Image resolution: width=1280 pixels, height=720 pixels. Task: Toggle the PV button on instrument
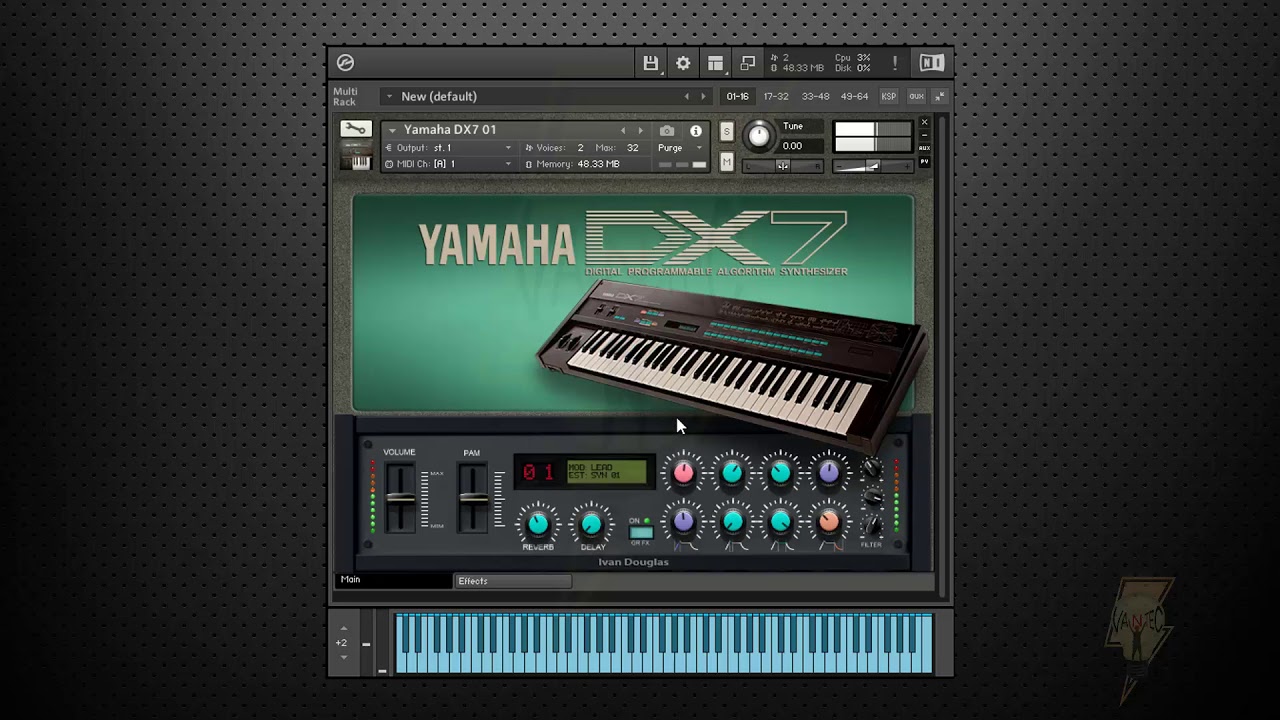pyautogui.click(x=924, y=161)
